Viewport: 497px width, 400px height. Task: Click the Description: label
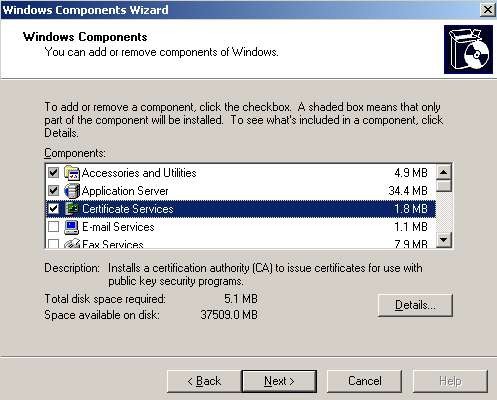[x=72, y=268]
